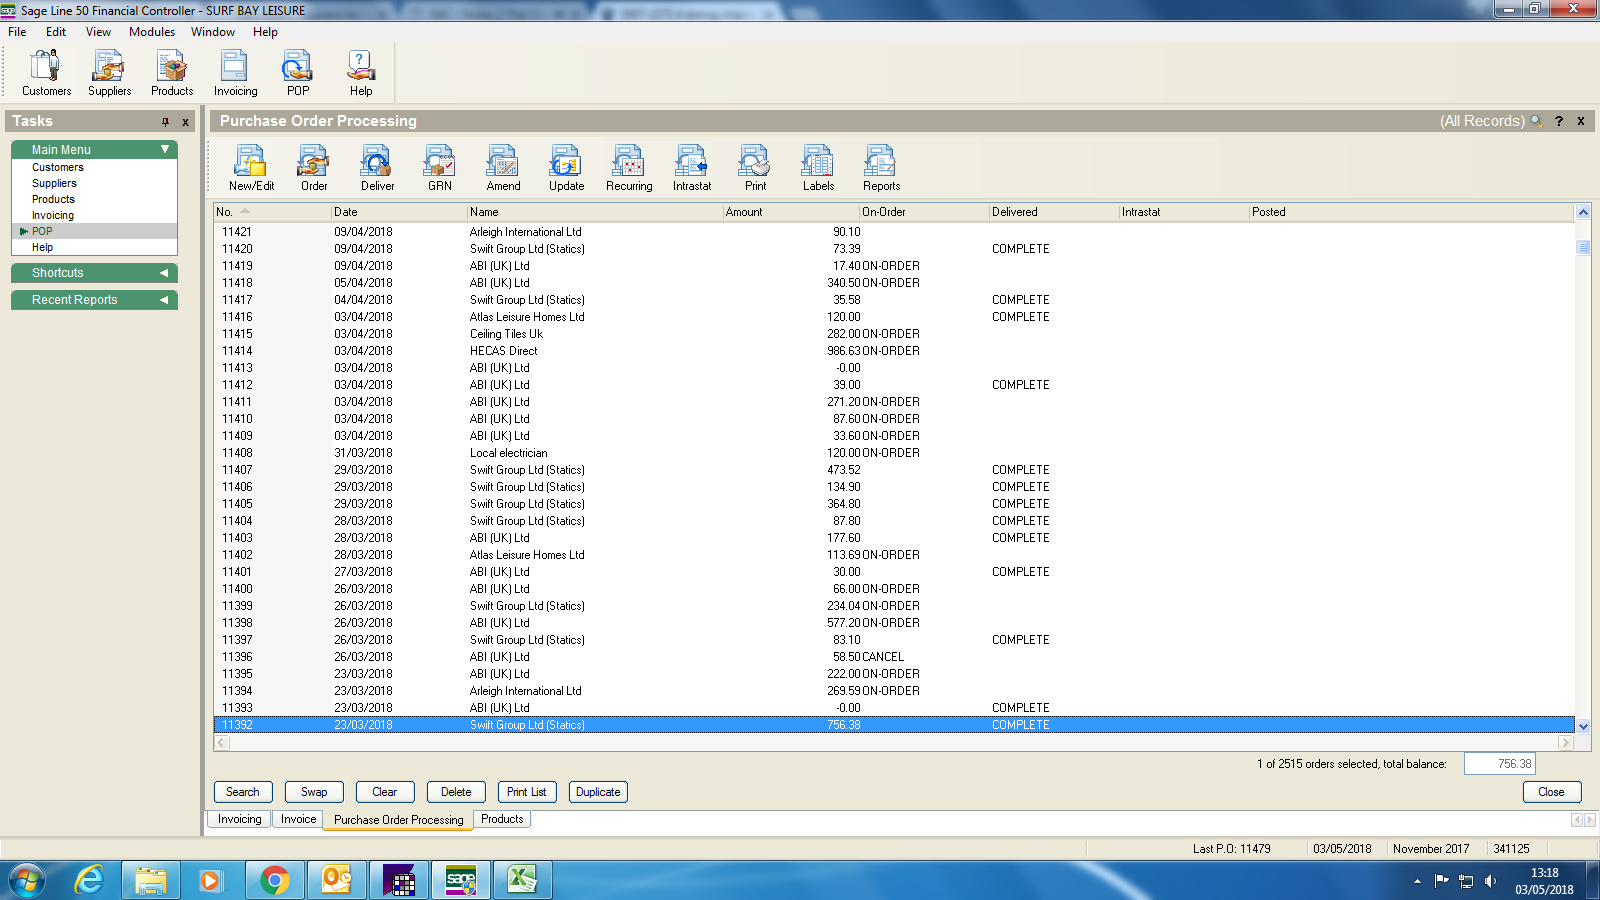Open the Labels icon
This screenshot has width=1600, height=900.
click(817, 167)
